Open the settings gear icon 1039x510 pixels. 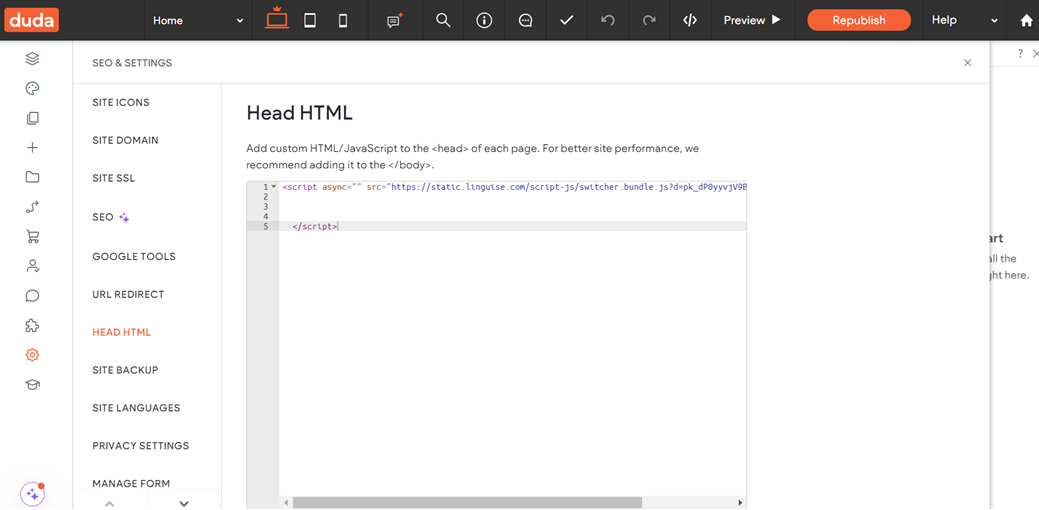coord(32,355)
